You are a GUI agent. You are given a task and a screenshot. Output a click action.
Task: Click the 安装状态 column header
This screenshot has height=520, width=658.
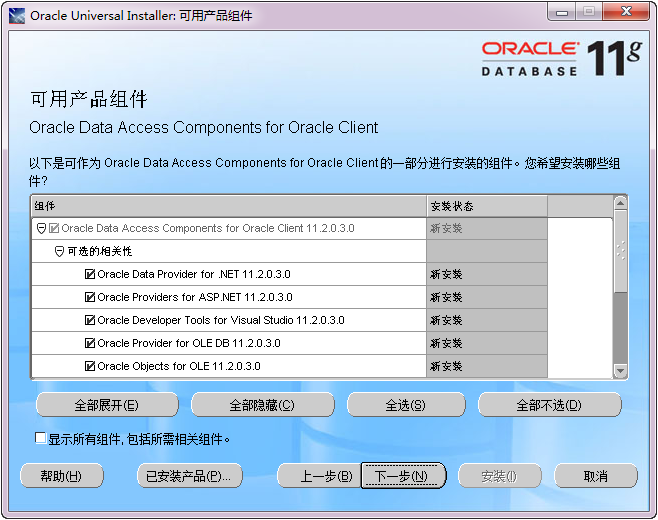487,206
